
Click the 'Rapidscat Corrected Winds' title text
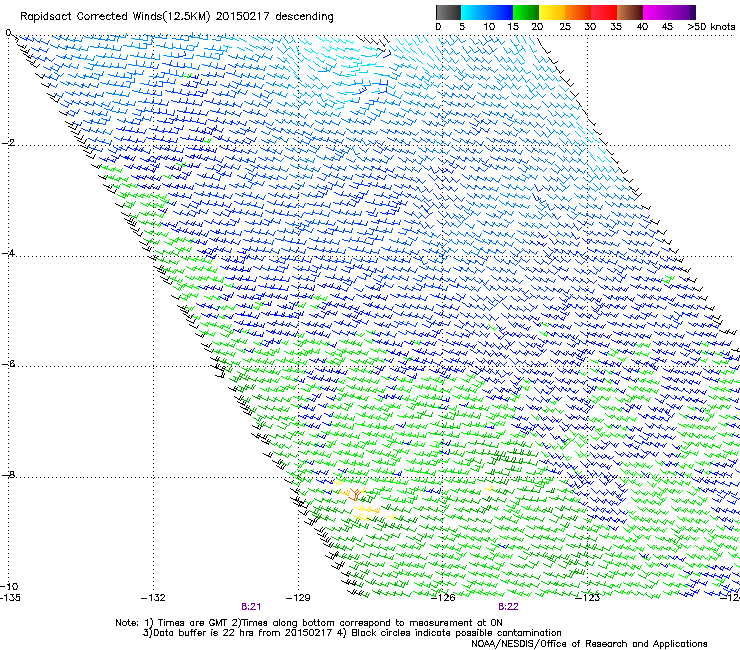[x=91, y=17]
